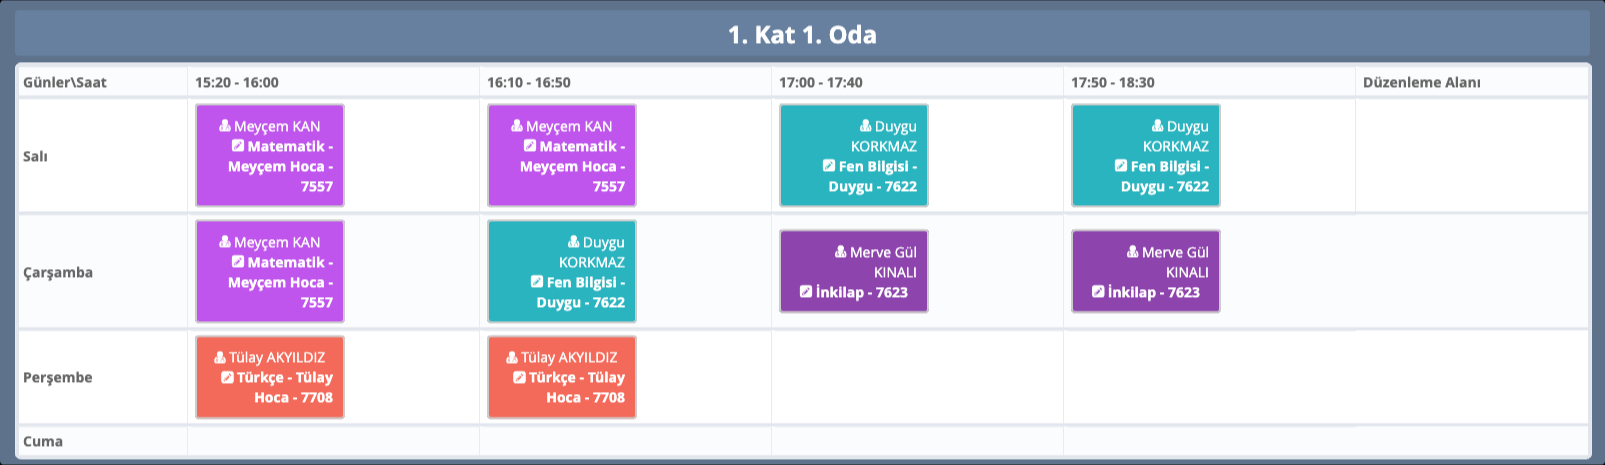
Task: Click the 15:20 - 16:00 column header
Action: [x=237, y=82]
